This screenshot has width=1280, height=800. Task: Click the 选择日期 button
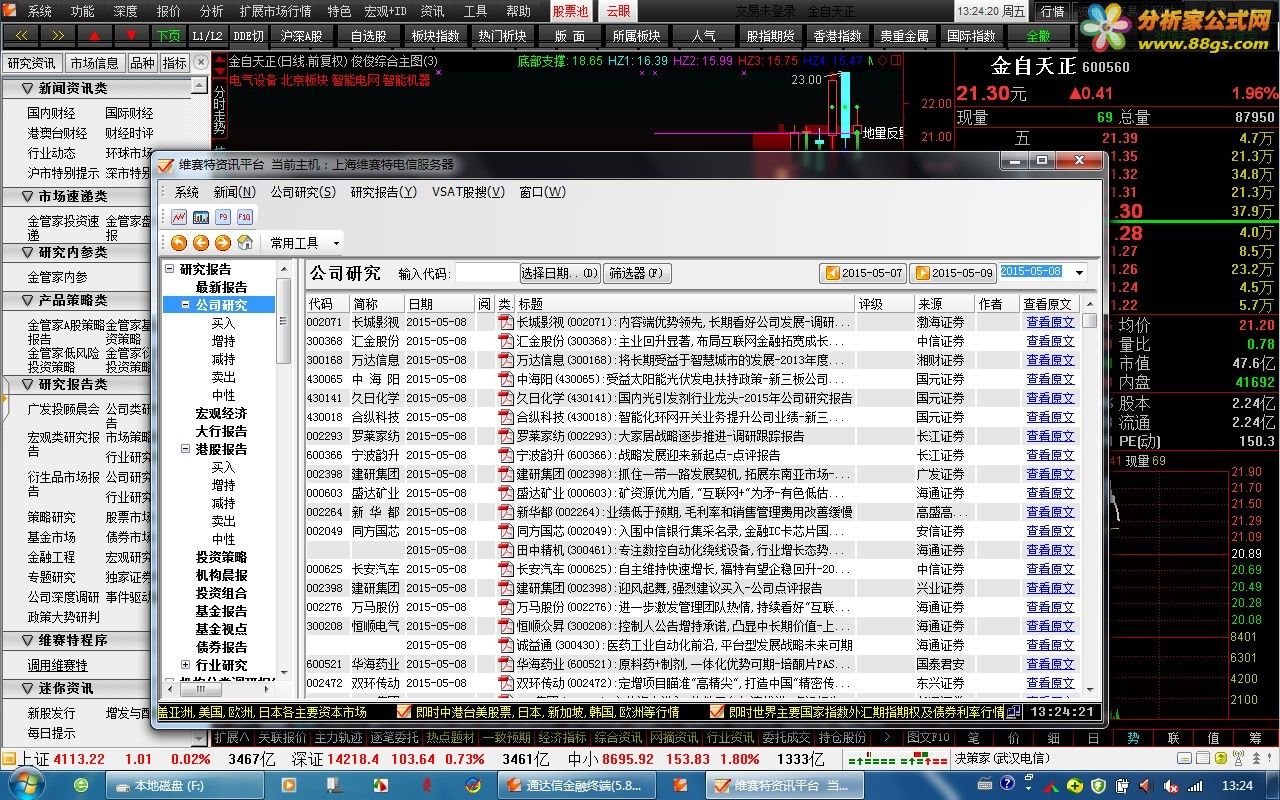point(560,273)
